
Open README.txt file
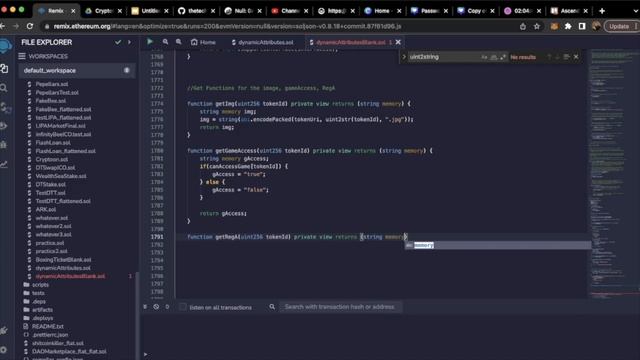pyautogui.click(x=48, y=327)
